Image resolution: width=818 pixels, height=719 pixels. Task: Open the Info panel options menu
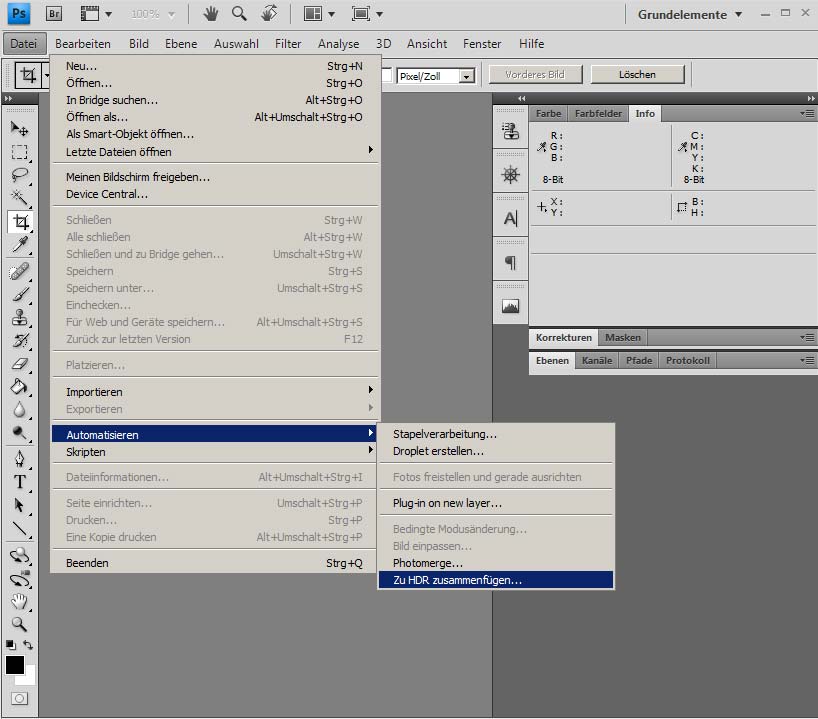pyautogui.click(x=808, y=114)
